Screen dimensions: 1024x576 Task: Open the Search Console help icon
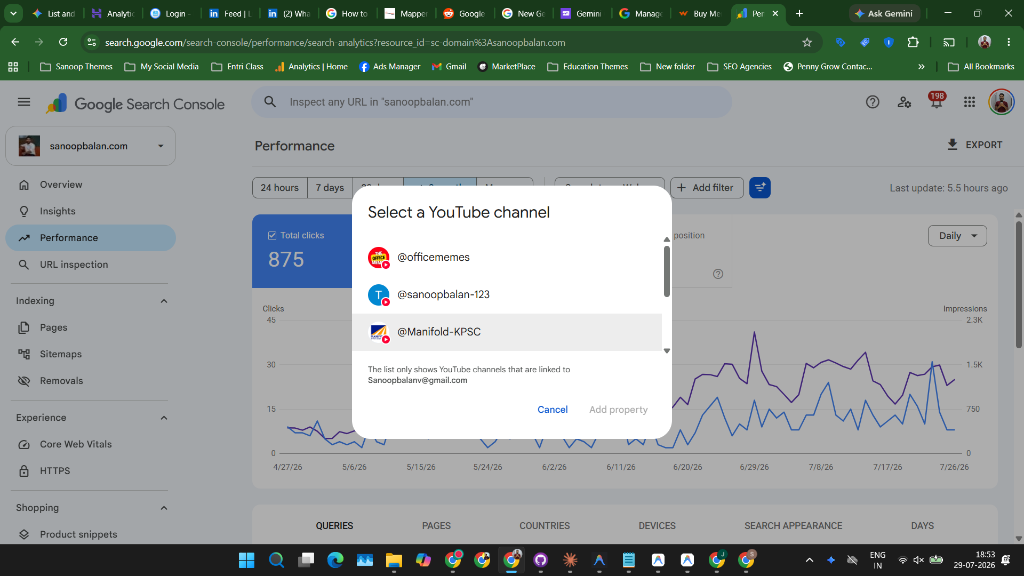click(872, 102)
